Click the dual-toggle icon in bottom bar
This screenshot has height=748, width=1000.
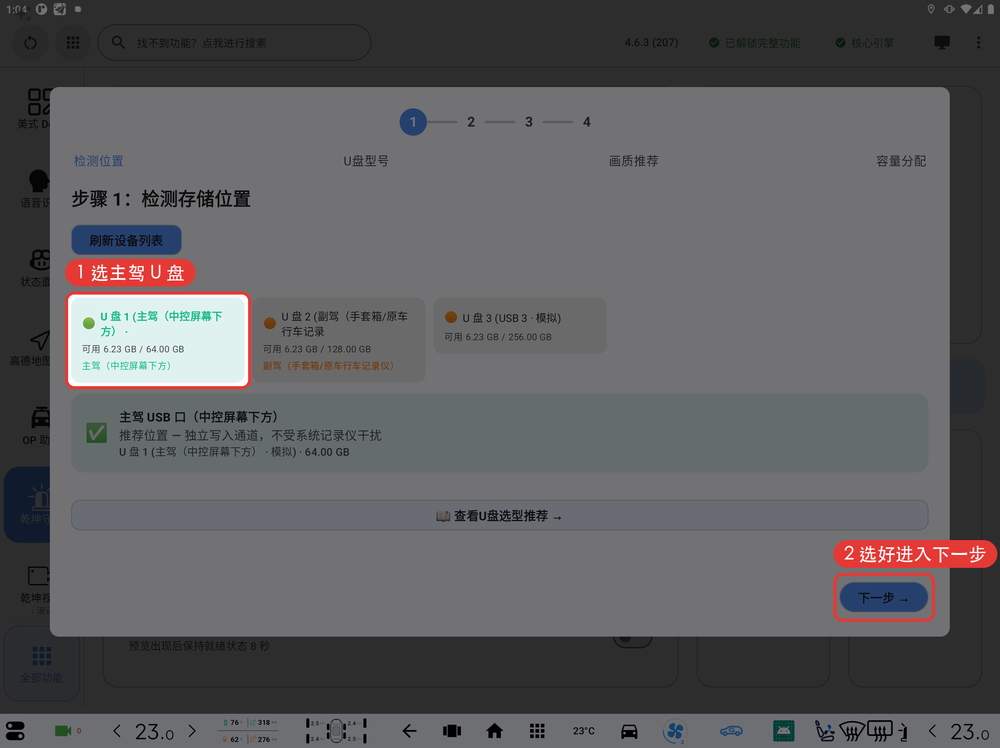[x=15, y=731]
